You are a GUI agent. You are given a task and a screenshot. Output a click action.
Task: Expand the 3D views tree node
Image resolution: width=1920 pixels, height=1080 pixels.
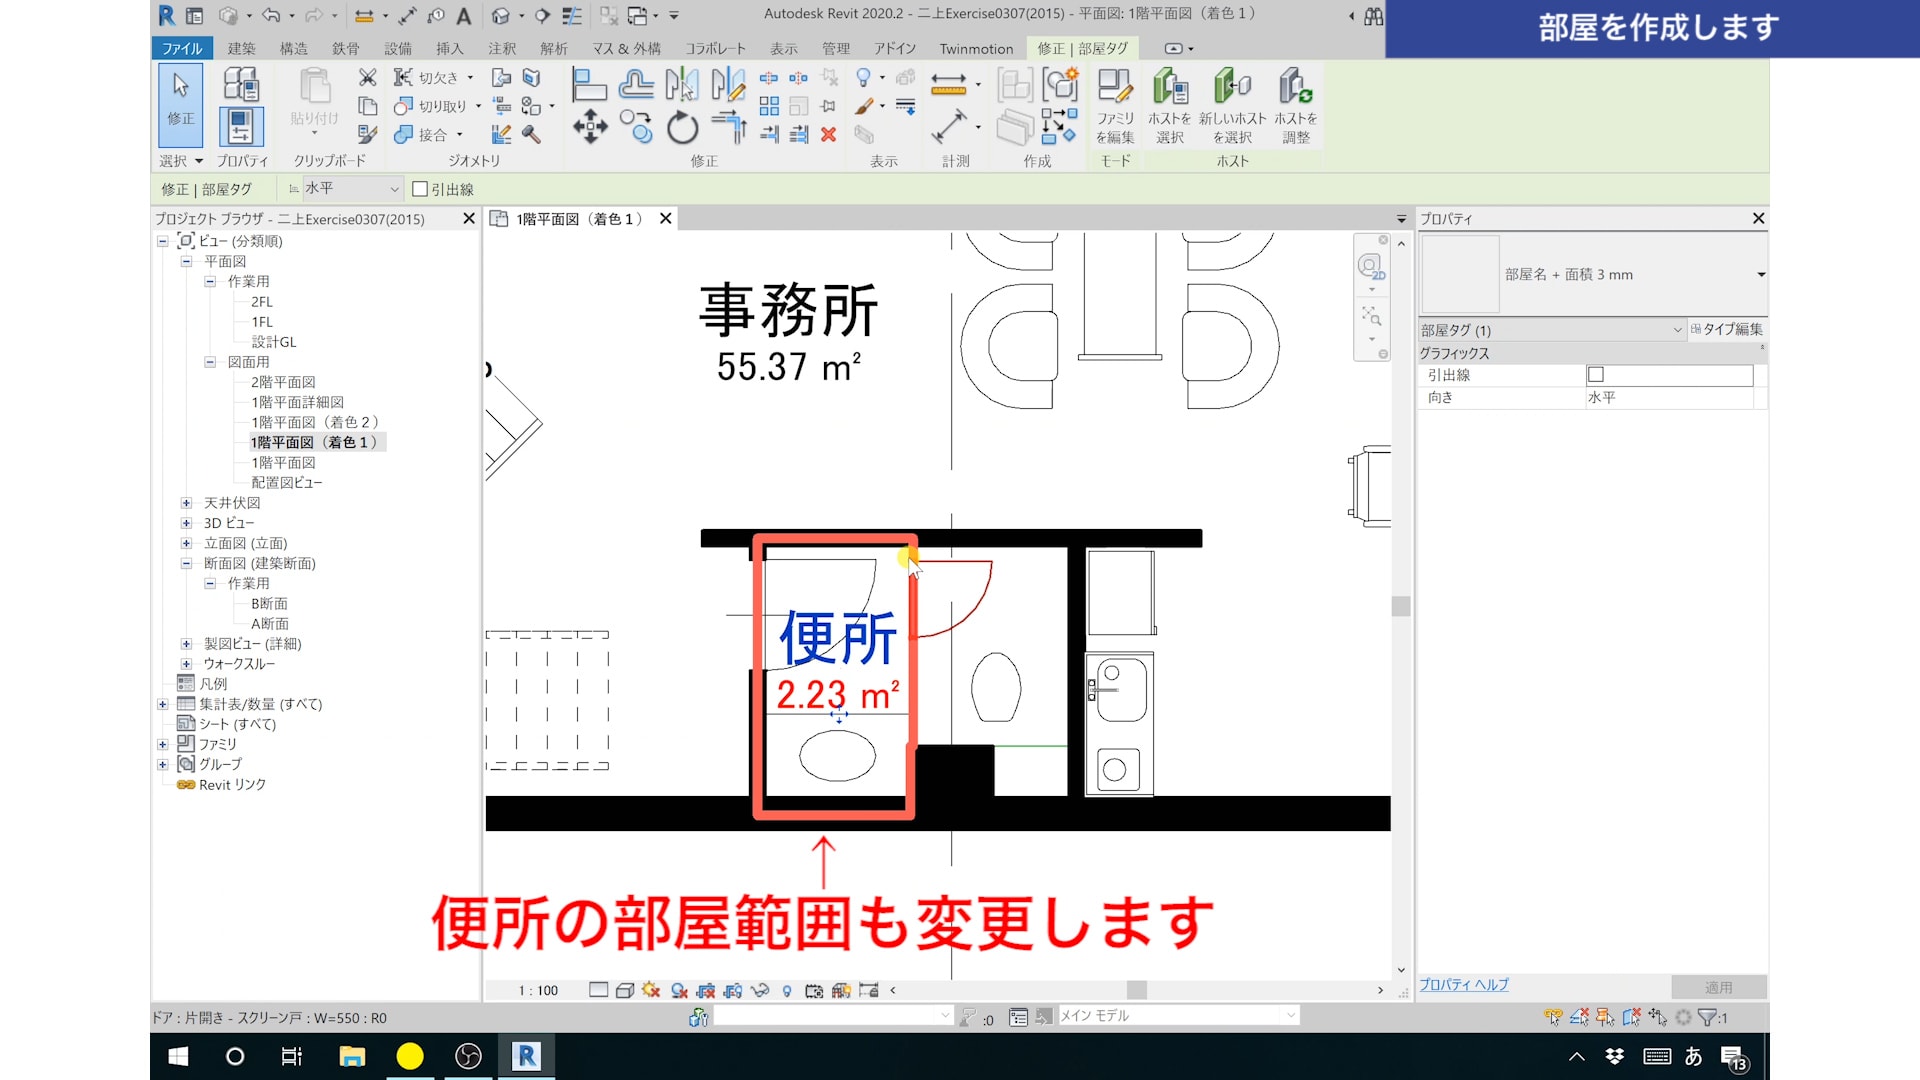coord(186,523)
